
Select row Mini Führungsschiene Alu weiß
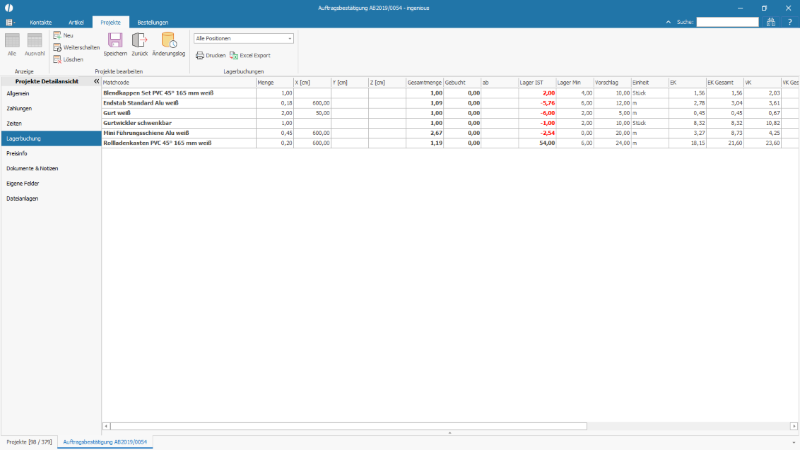(450, 133)
